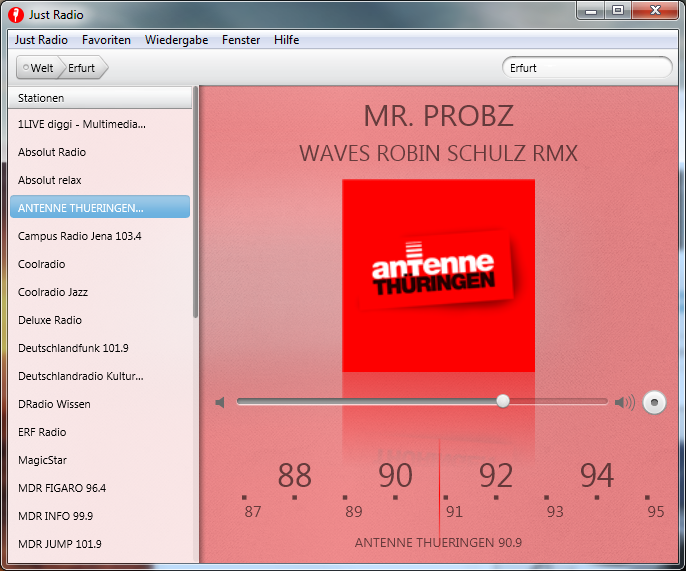Select station MagicStar
This screenshot has height=571, width=686.
tap(100, 460)
